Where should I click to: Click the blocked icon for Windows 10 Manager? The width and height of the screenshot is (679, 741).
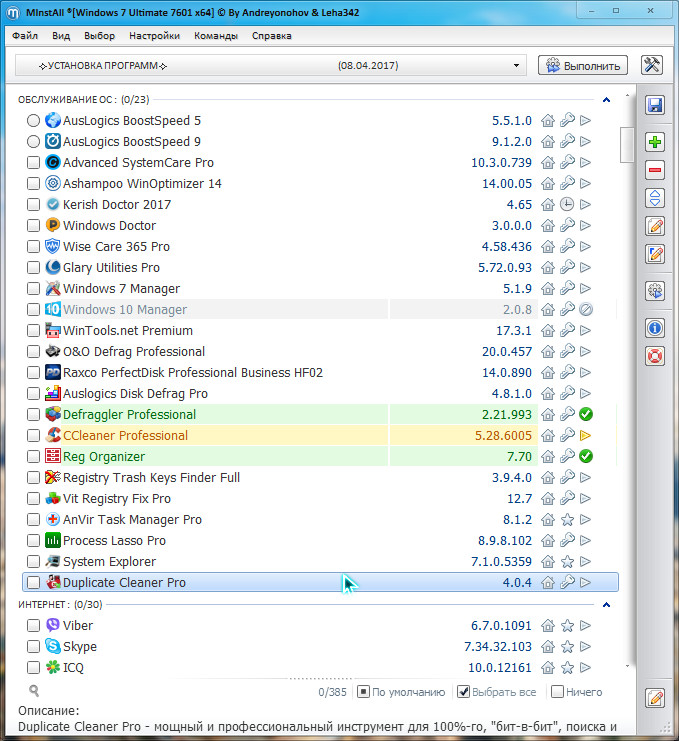[x=586, y=310]
